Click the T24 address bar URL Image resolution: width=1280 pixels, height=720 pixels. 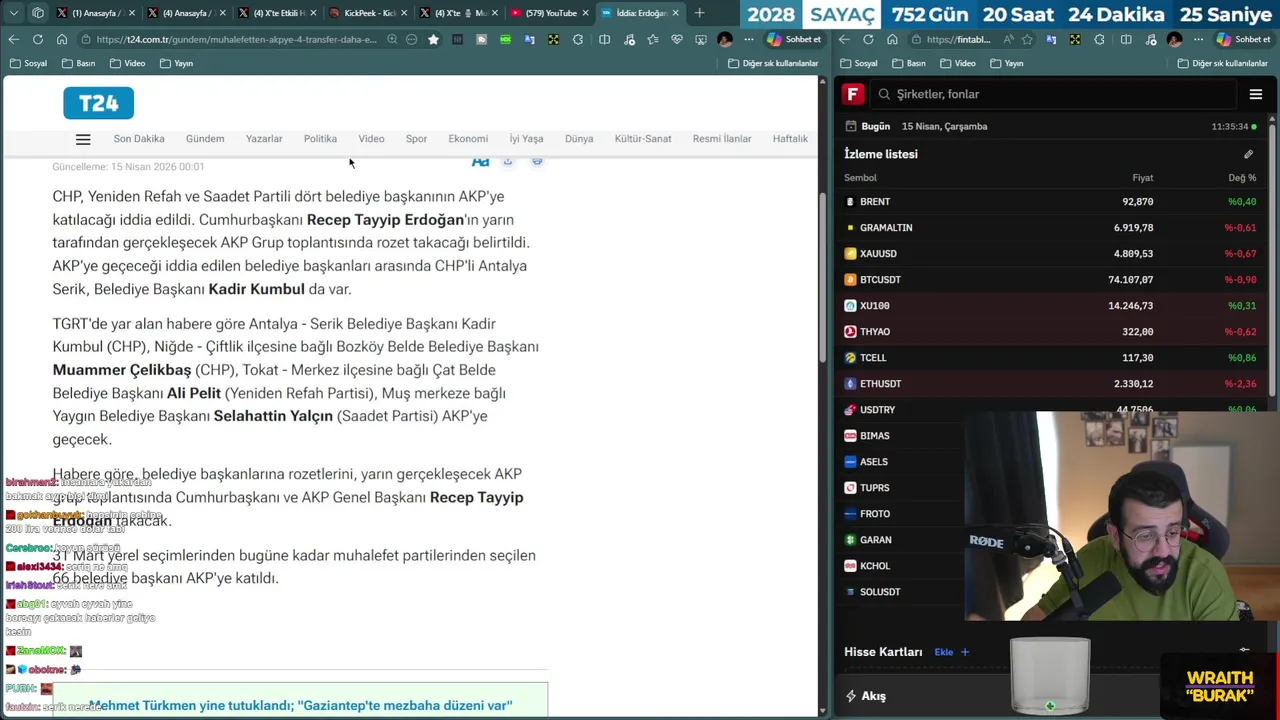tap(237, 39)
